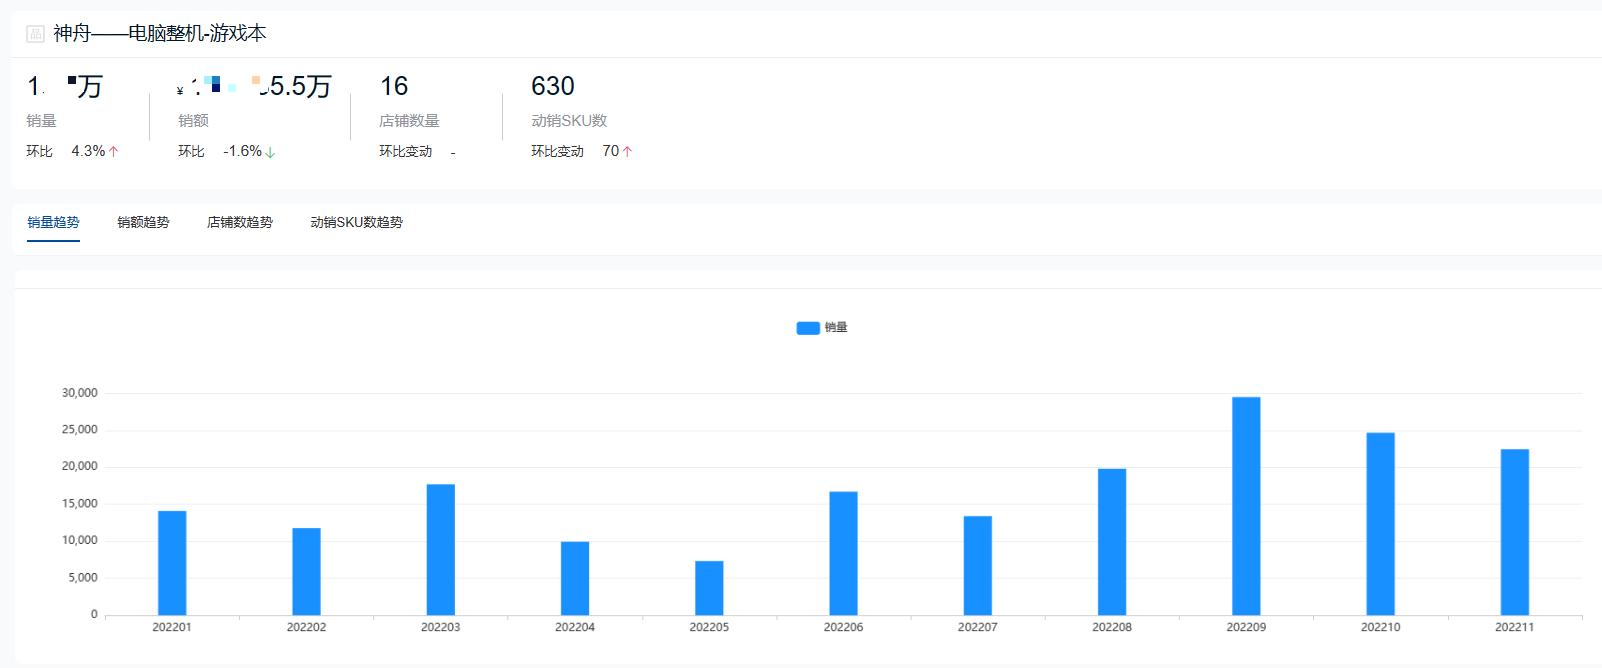This screenshot has width=1602, height=668.
Task: Open 动销SKU数趋势 tab
Action: pyautogui.click(x=356, y=222)
